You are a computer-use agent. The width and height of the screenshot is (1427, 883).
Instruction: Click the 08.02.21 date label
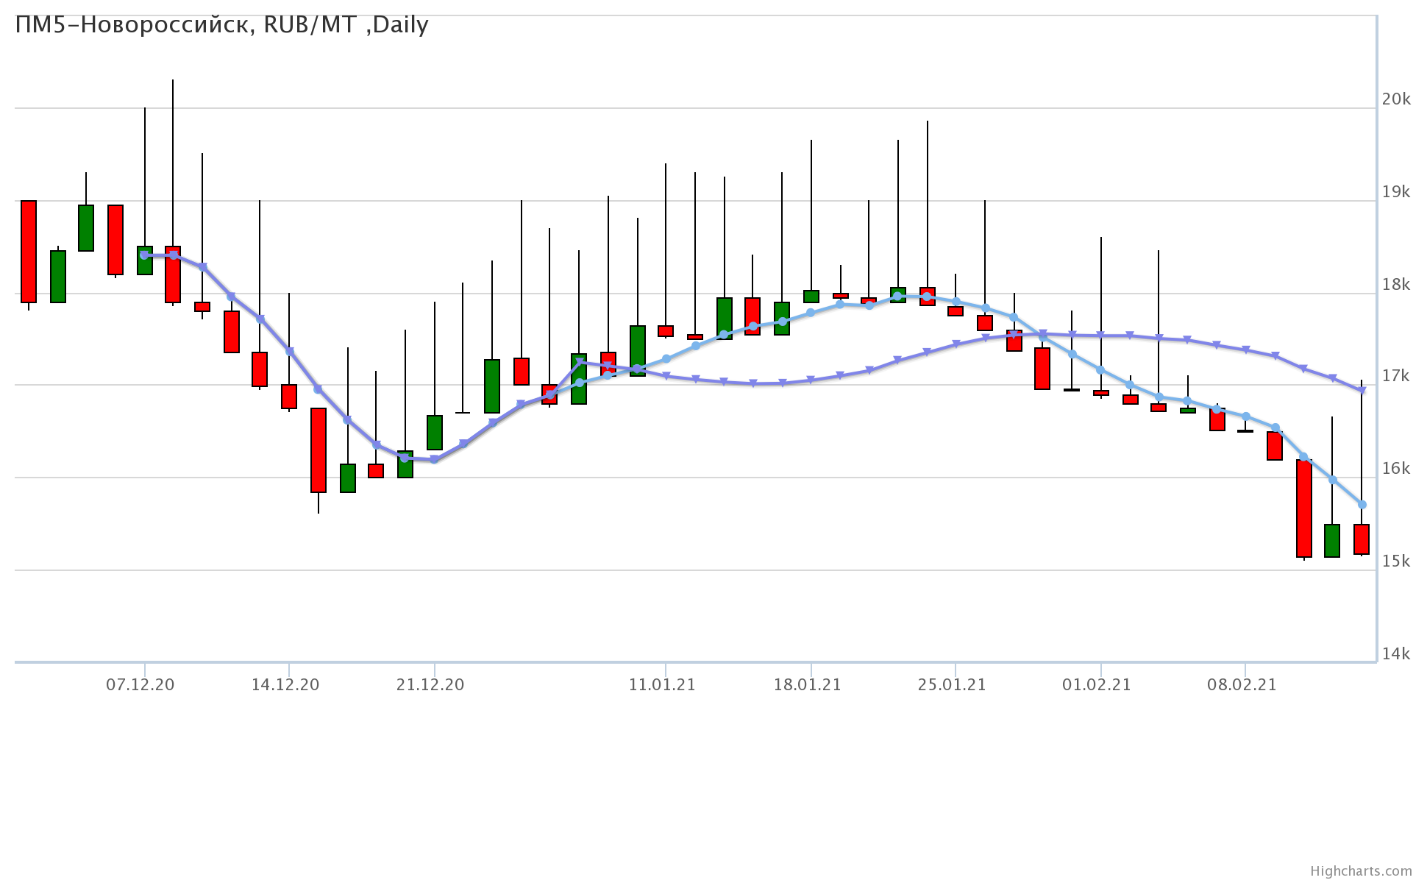[1242, 684]
